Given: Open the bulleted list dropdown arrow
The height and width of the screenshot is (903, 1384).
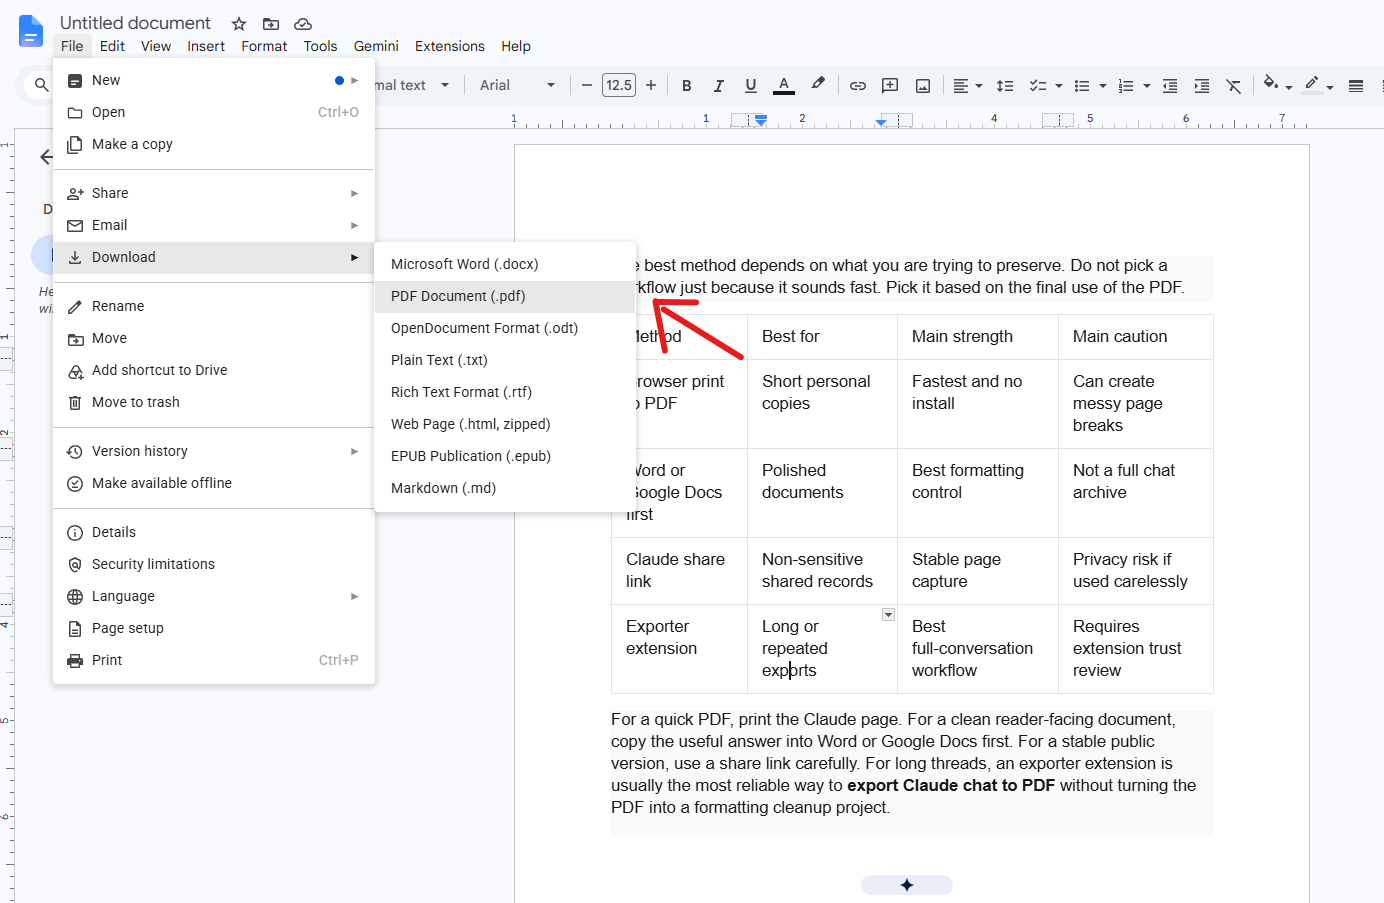Looking at the screenshot, I should [1103, 86].
